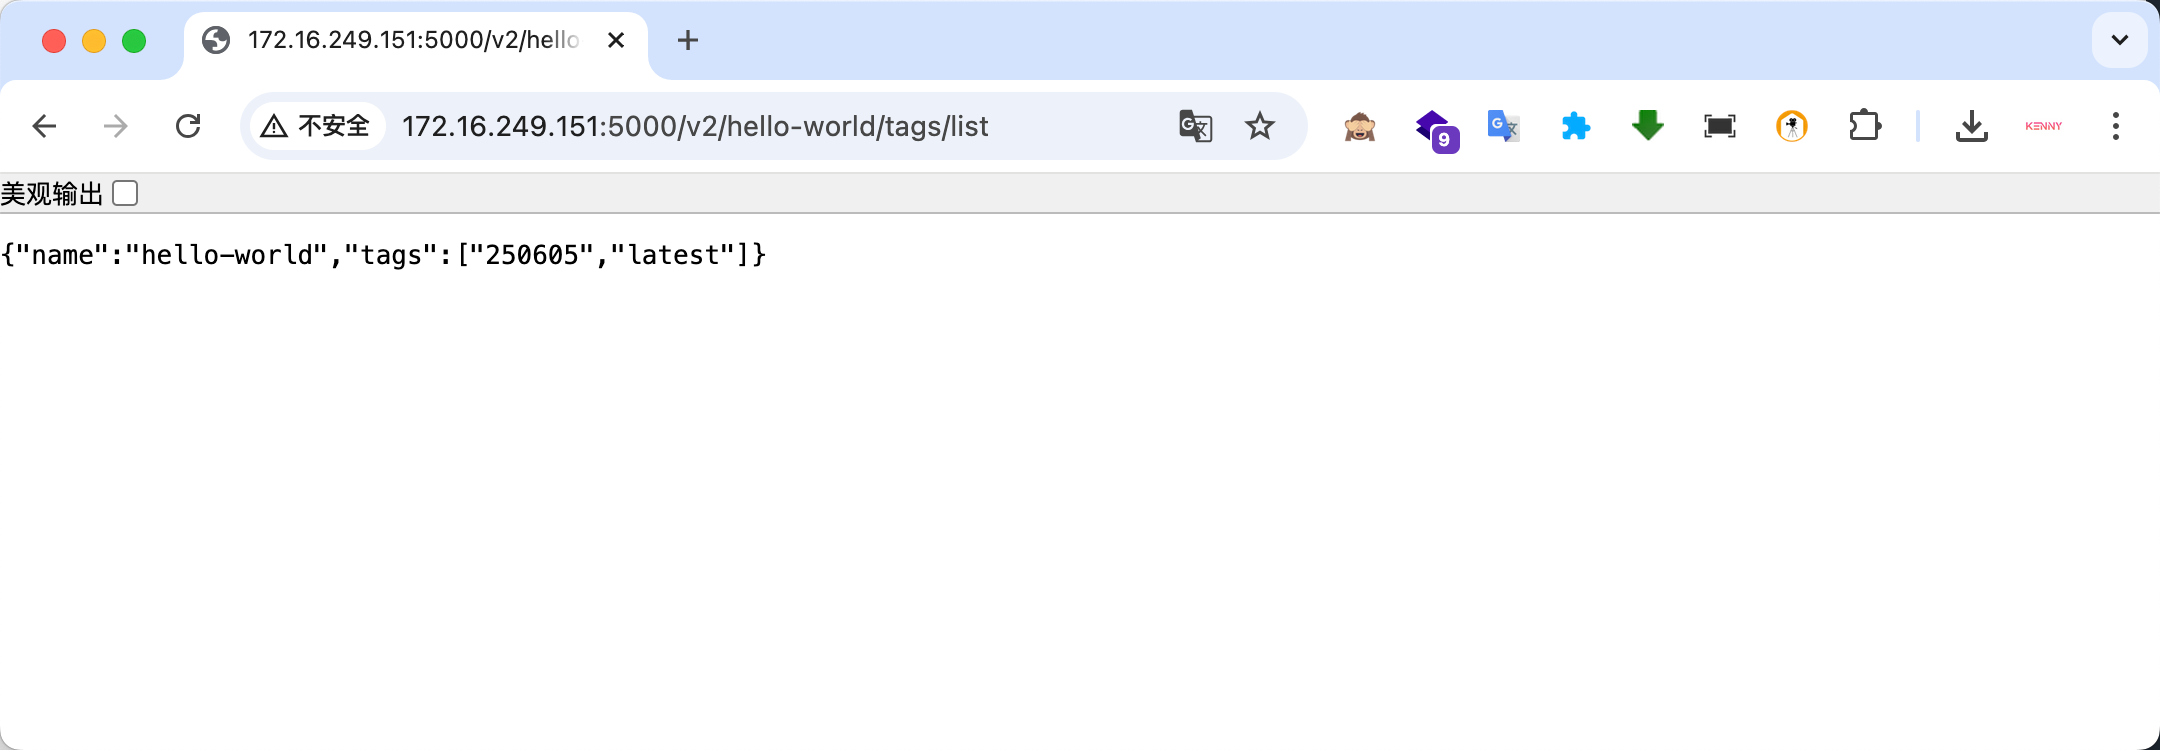
Task: Open a new tab with the plus button
Action: tap(688, 40)
